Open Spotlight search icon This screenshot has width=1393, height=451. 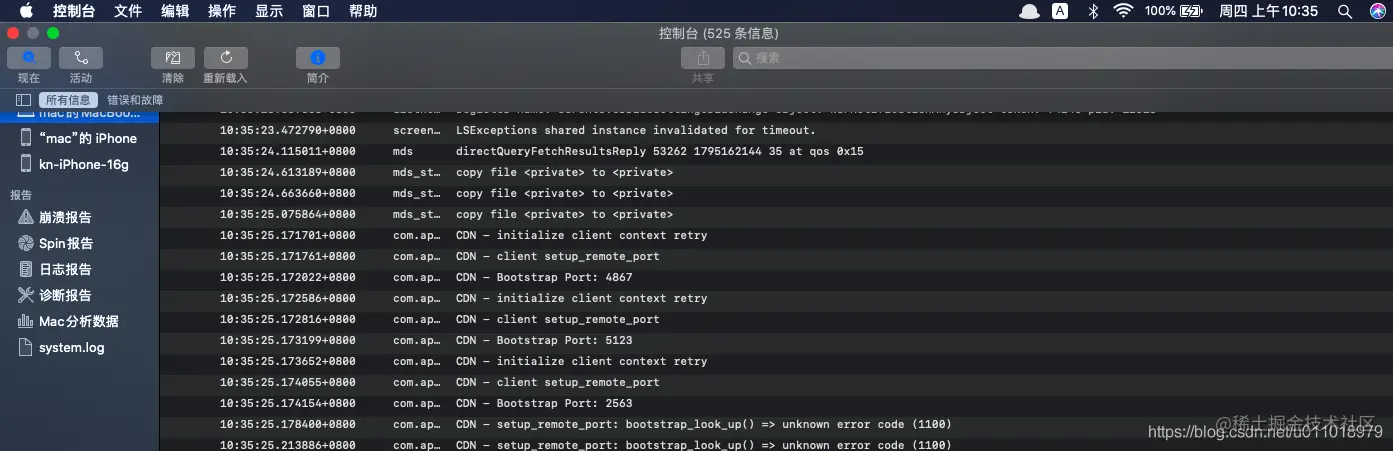pos(1346,11)
